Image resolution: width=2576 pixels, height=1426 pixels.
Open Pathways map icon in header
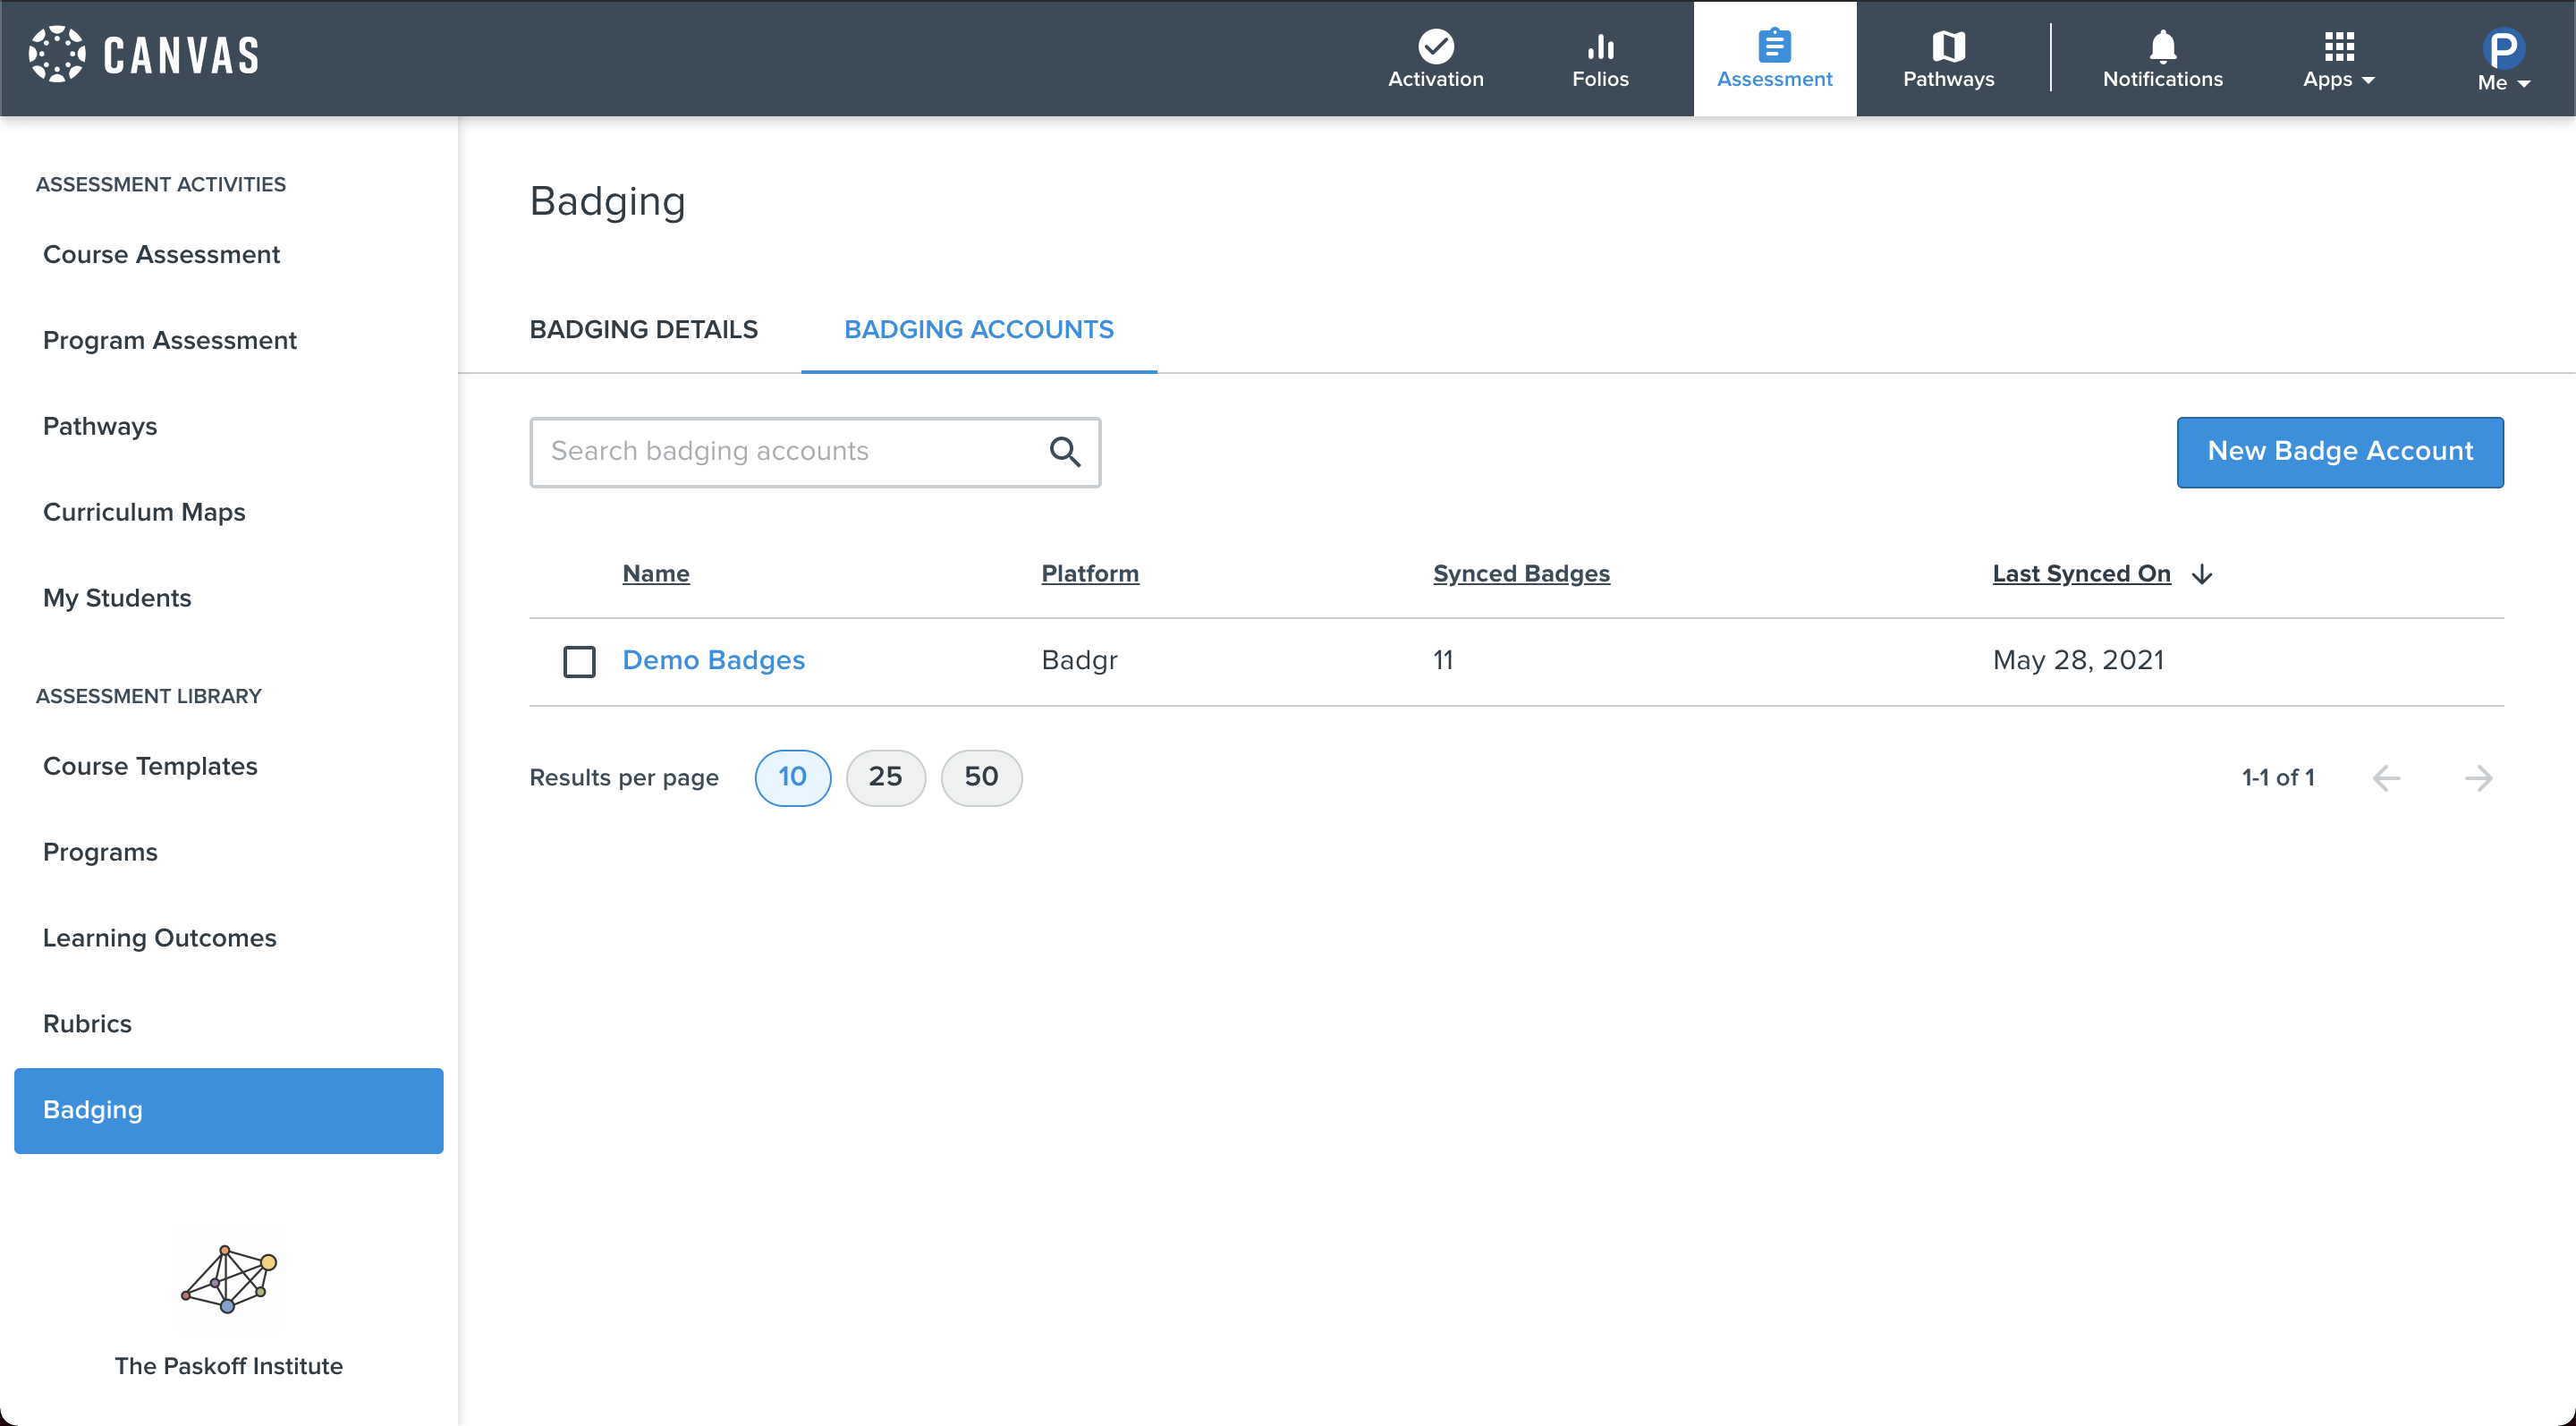1948,46
